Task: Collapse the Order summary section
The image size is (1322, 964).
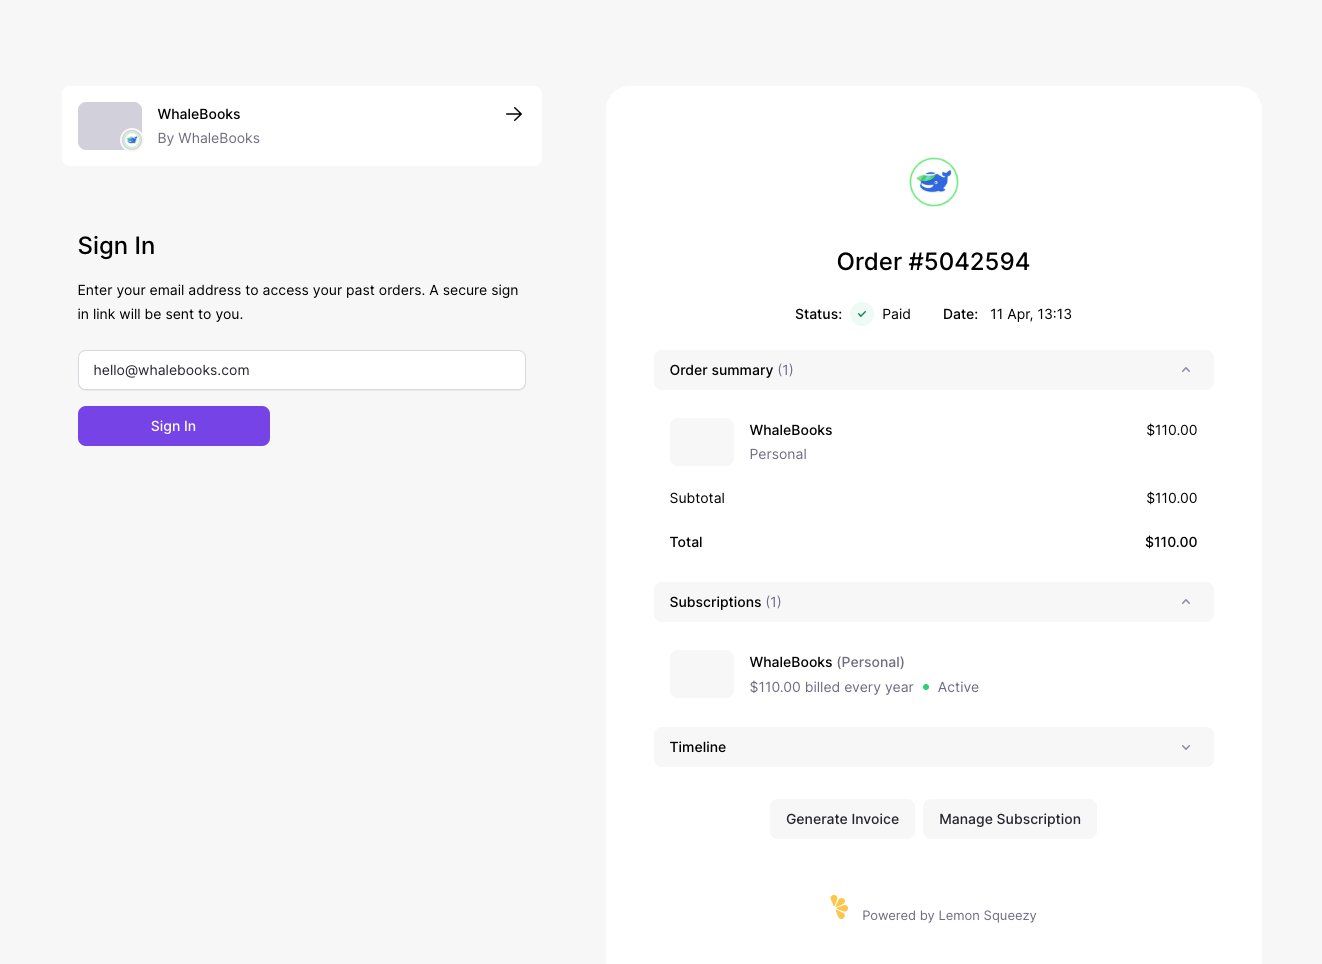Action: pos(934,370)
